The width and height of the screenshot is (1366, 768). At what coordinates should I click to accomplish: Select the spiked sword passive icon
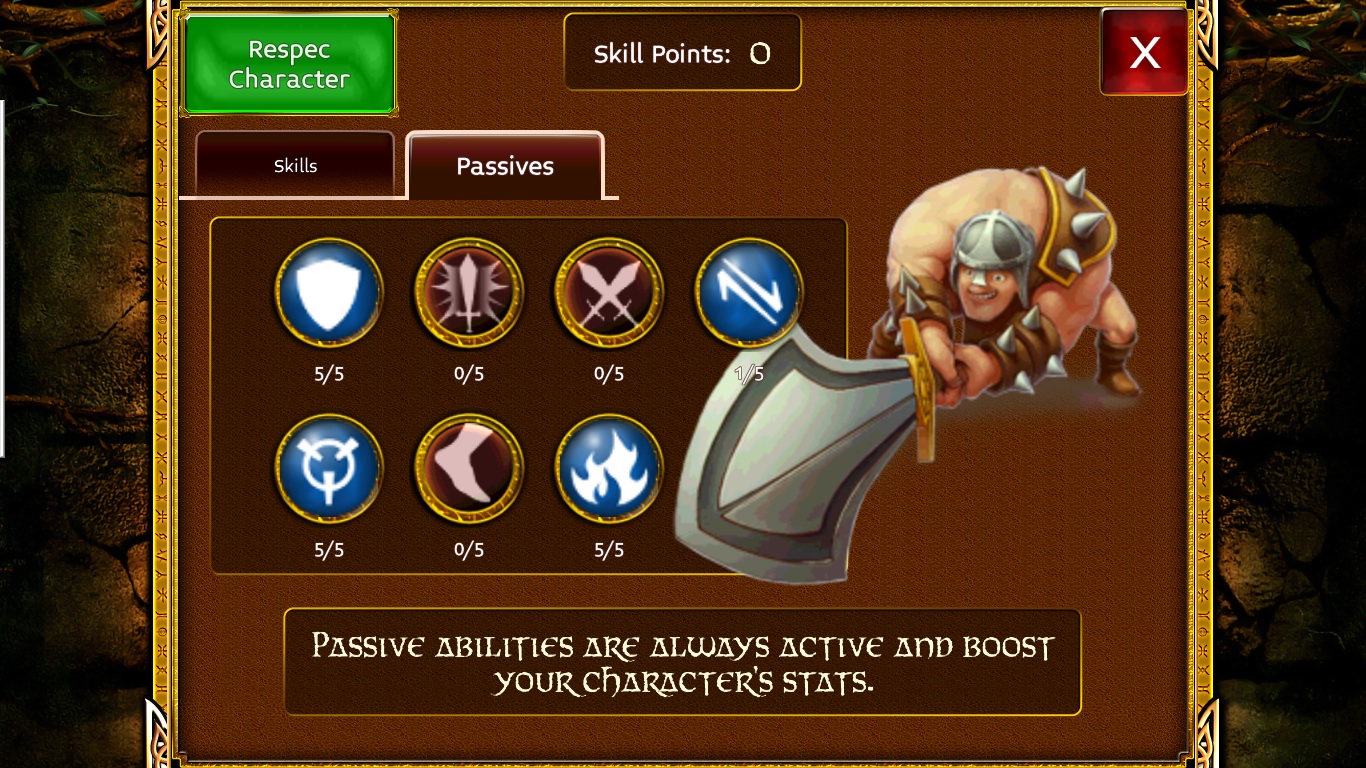[x=469, y=292]
